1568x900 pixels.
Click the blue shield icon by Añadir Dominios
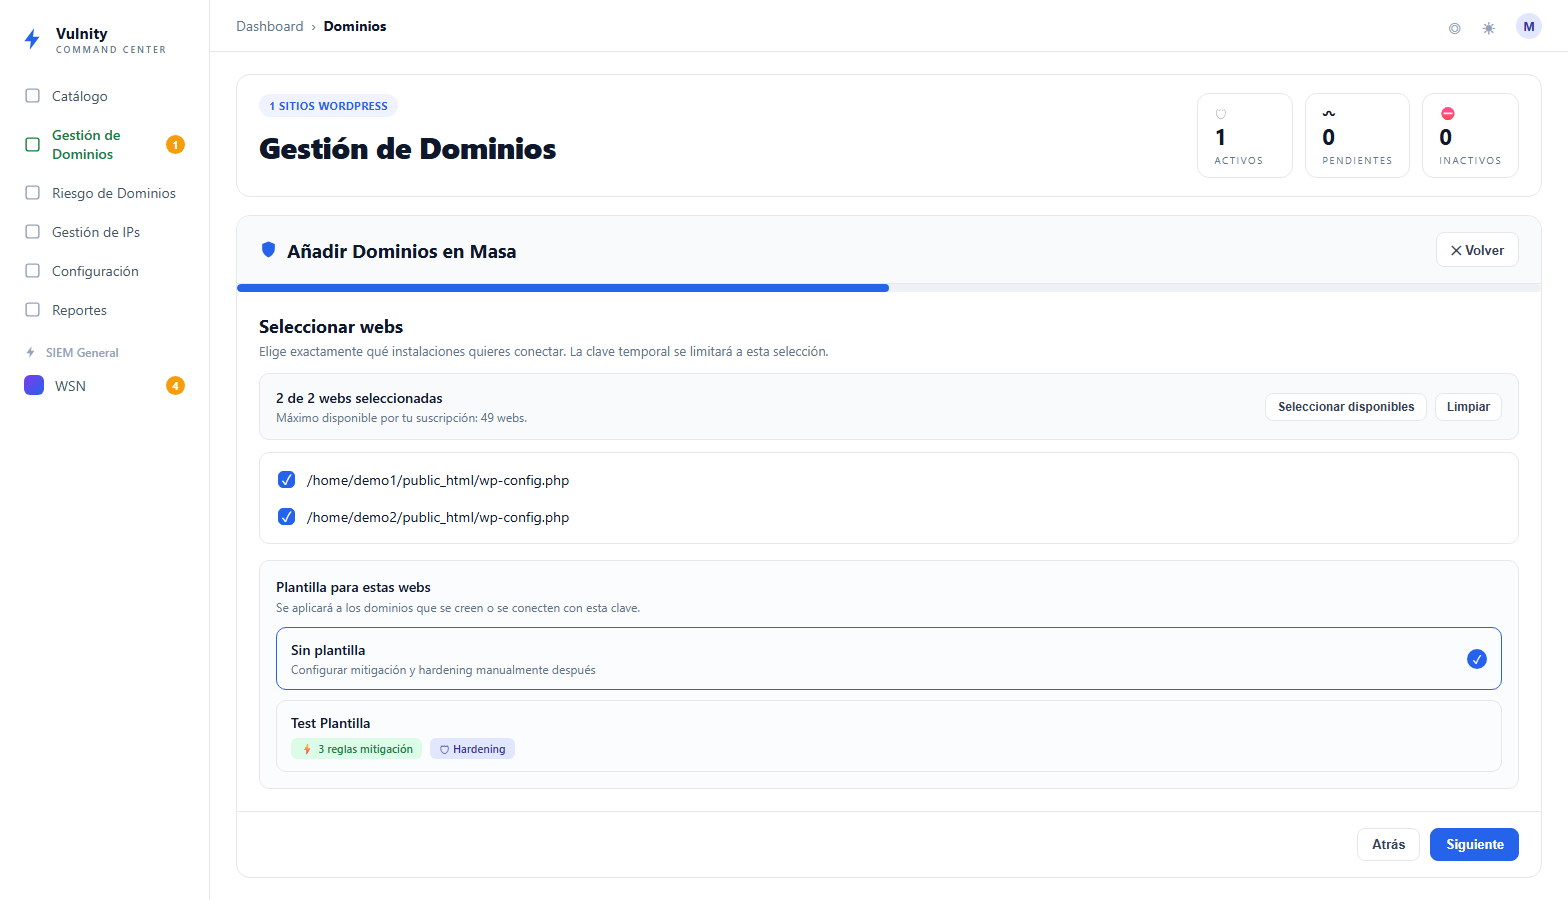[268, 250]
